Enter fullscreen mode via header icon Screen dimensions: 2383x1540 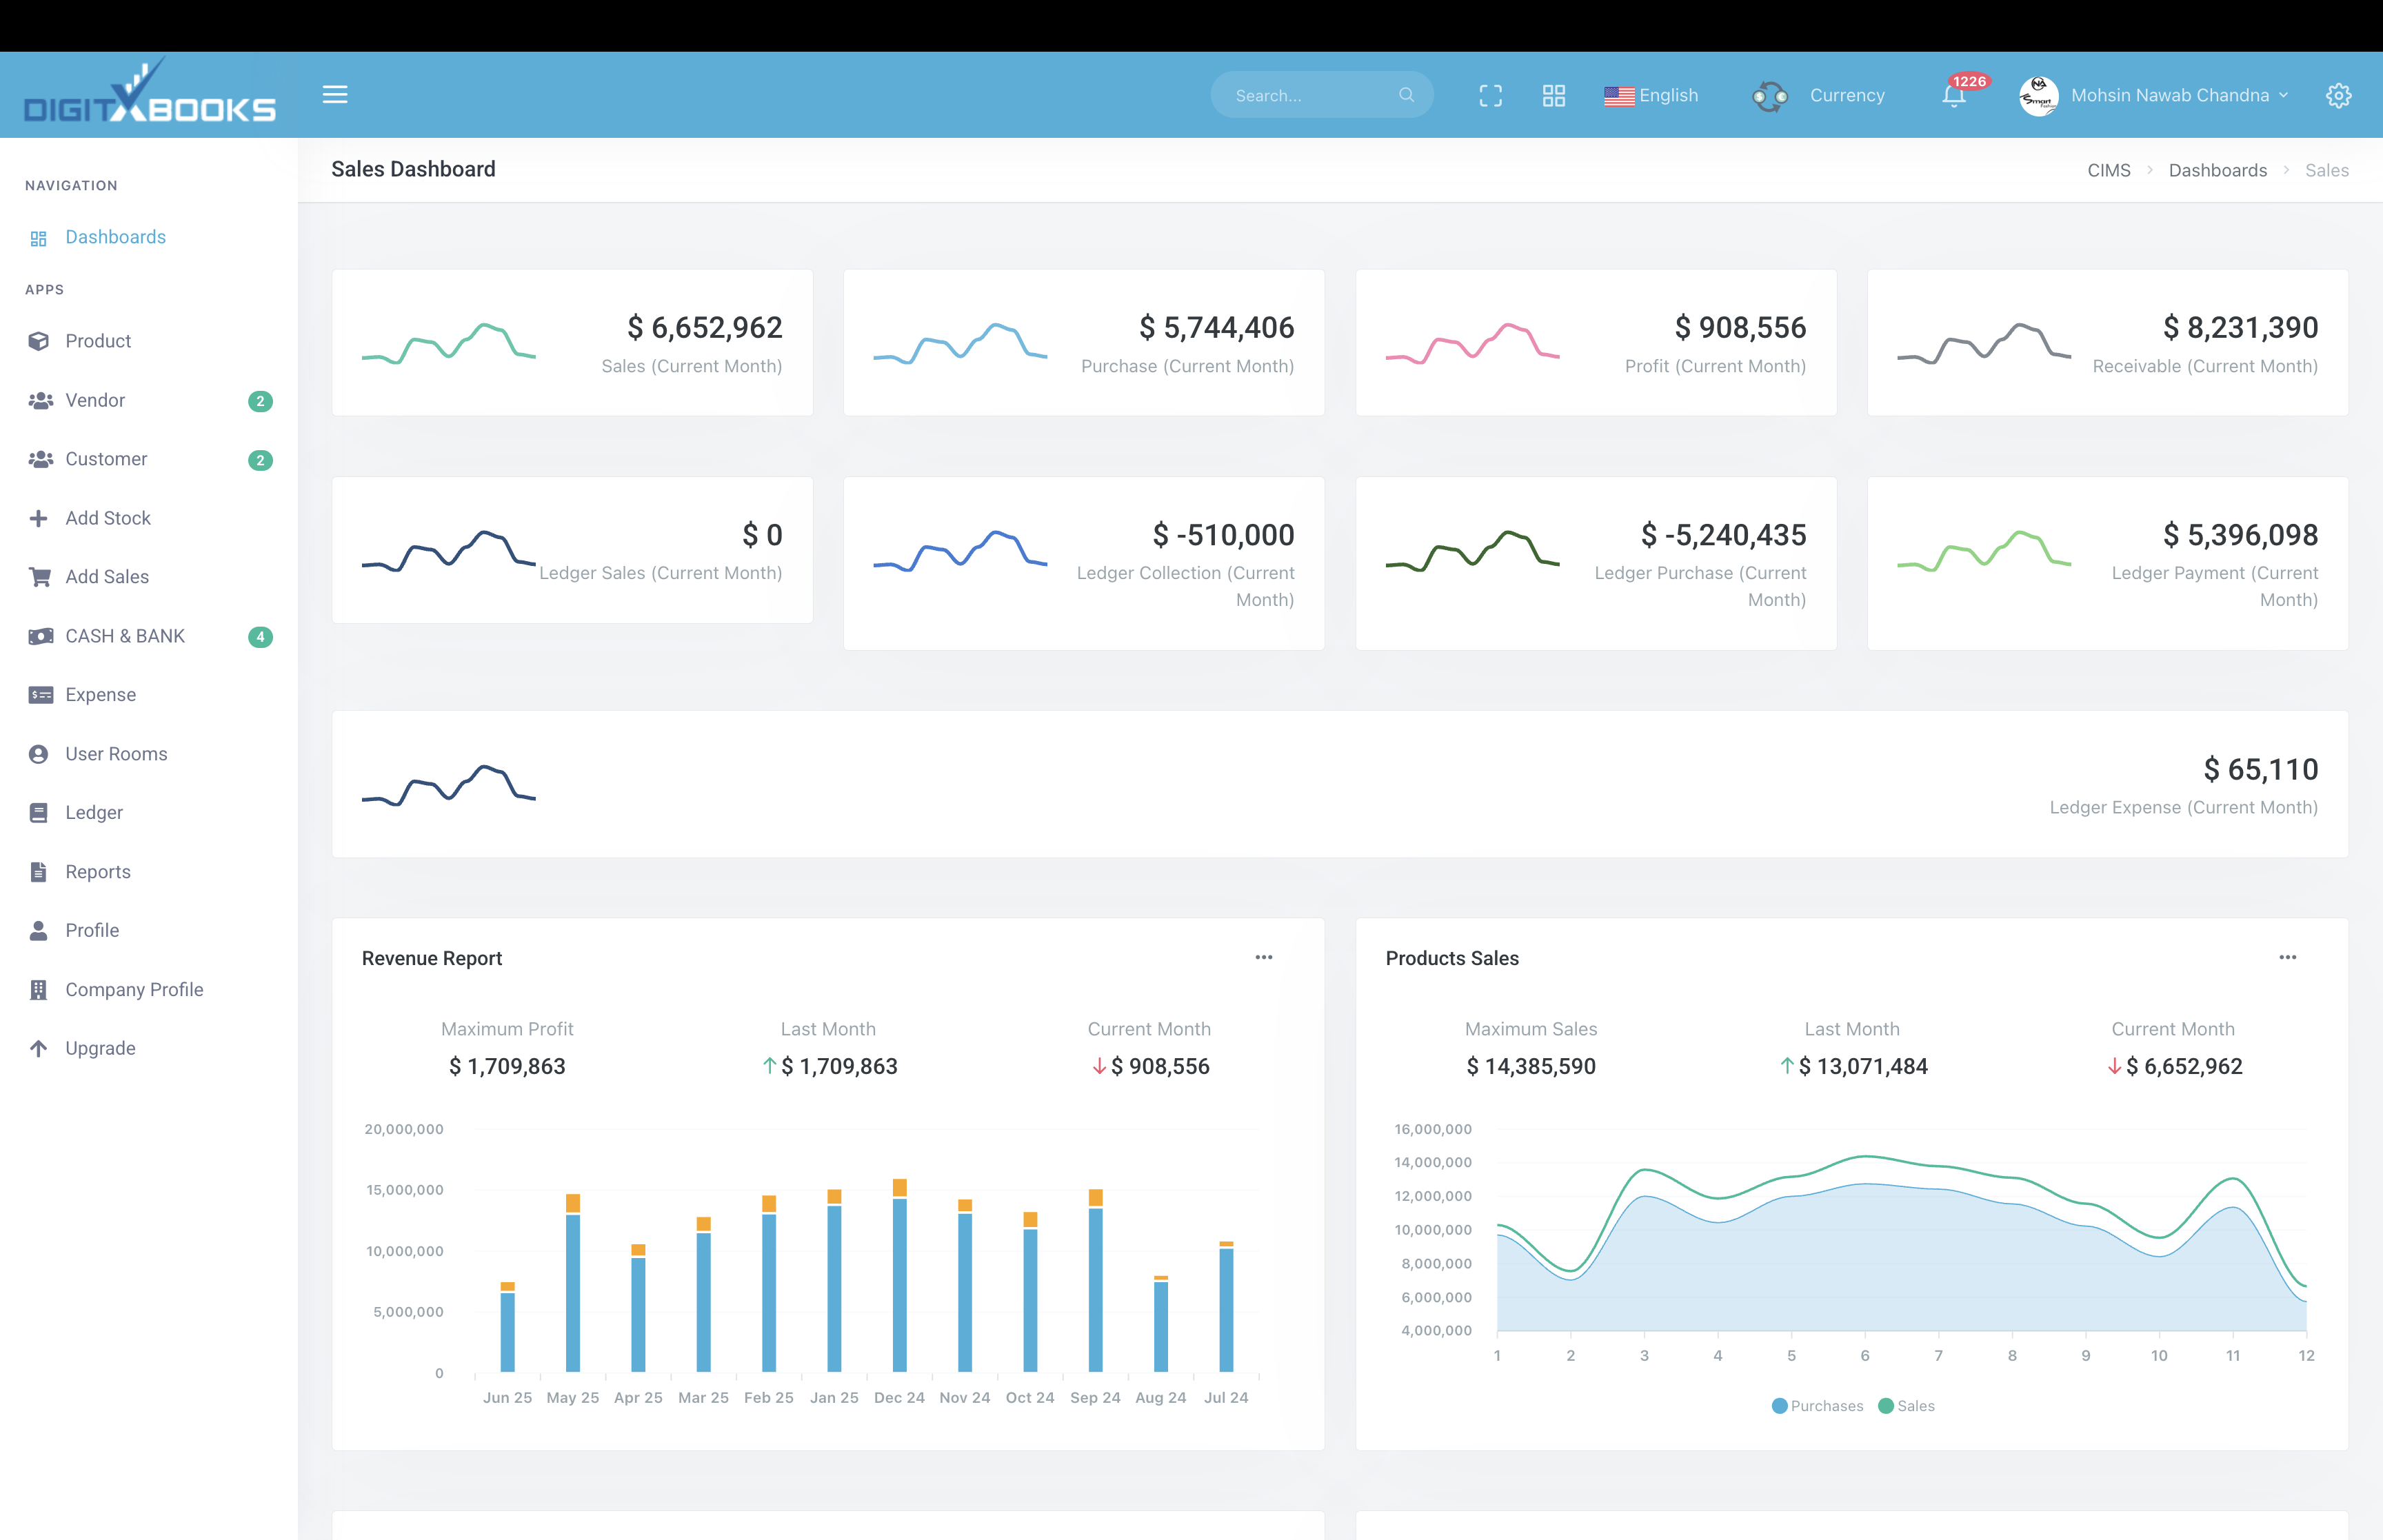1490,96
